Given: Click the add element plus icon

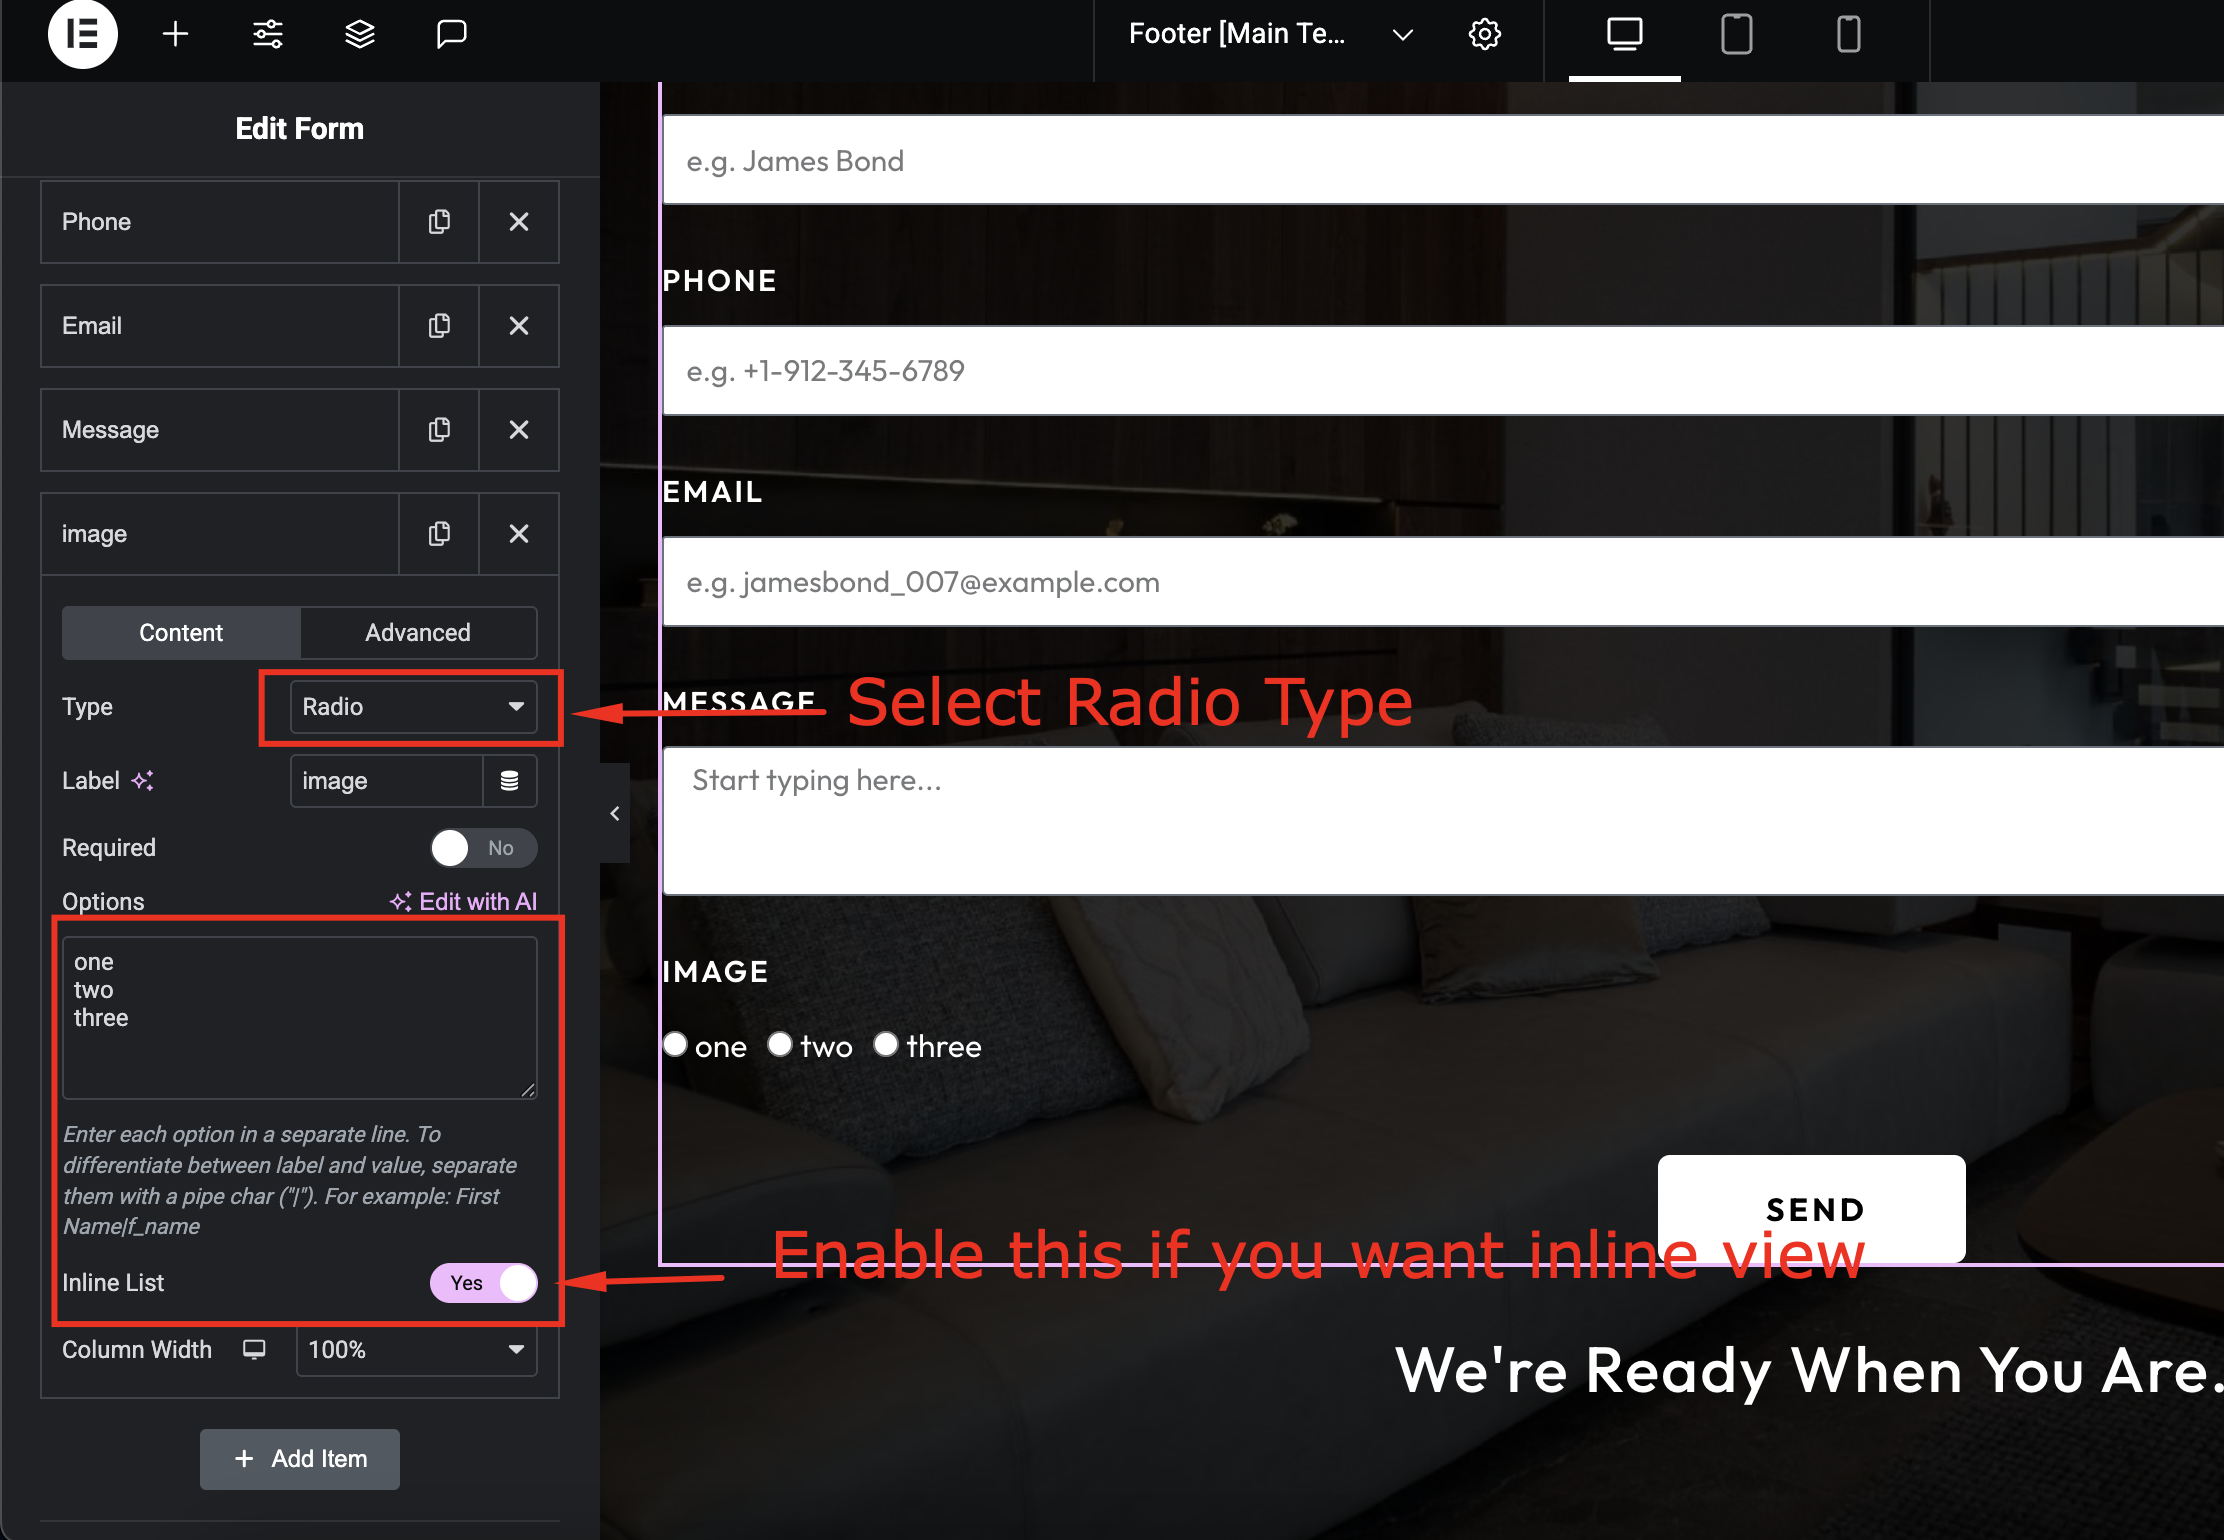Looking at the screenshot, I should (x=175, y=34).
